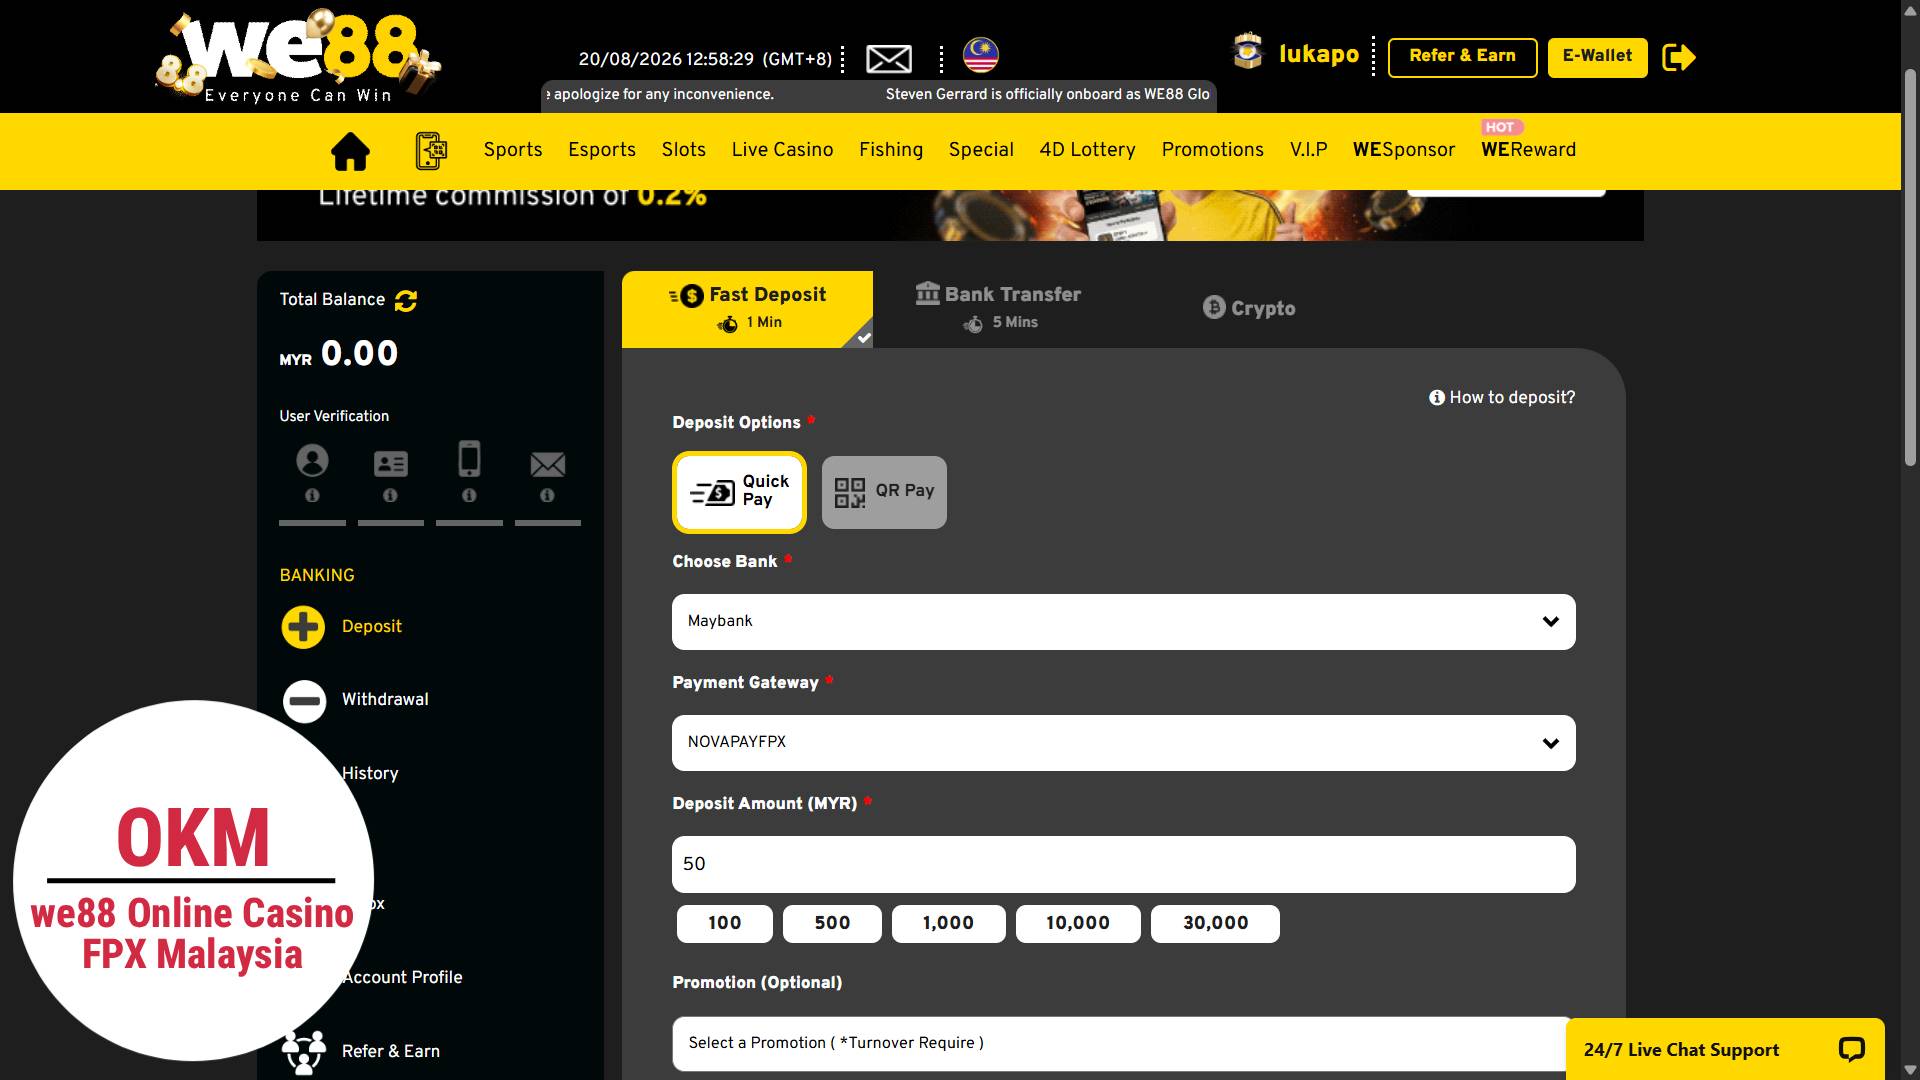This screenshot has height=1080, width=1920.
Task: Click the lukapo username
Action: click(1319, 54)
